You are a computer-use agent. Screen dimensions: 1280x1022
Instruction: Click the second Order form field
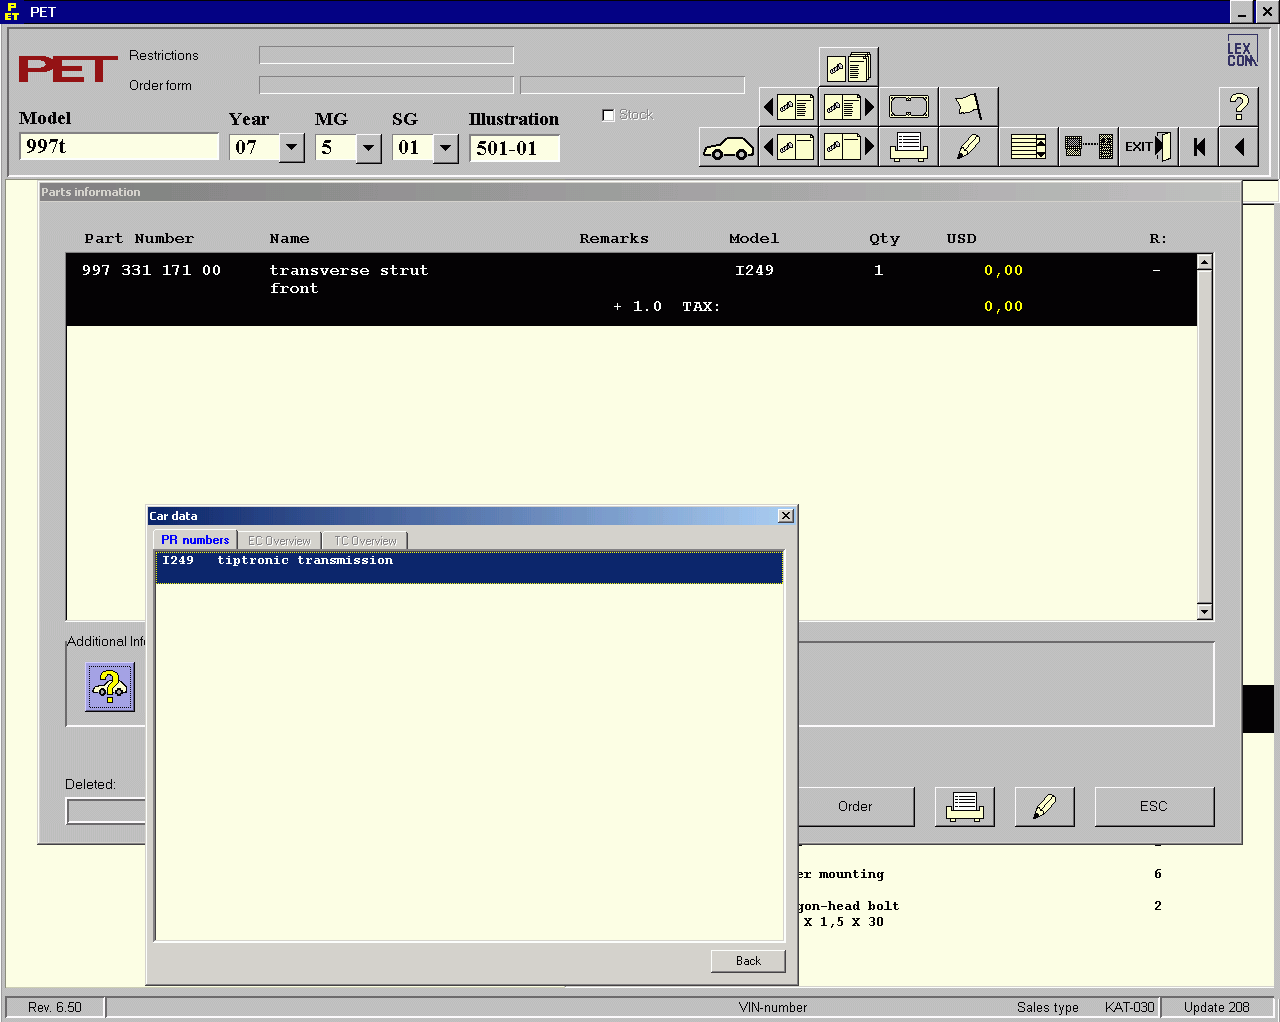click(632, 85)
